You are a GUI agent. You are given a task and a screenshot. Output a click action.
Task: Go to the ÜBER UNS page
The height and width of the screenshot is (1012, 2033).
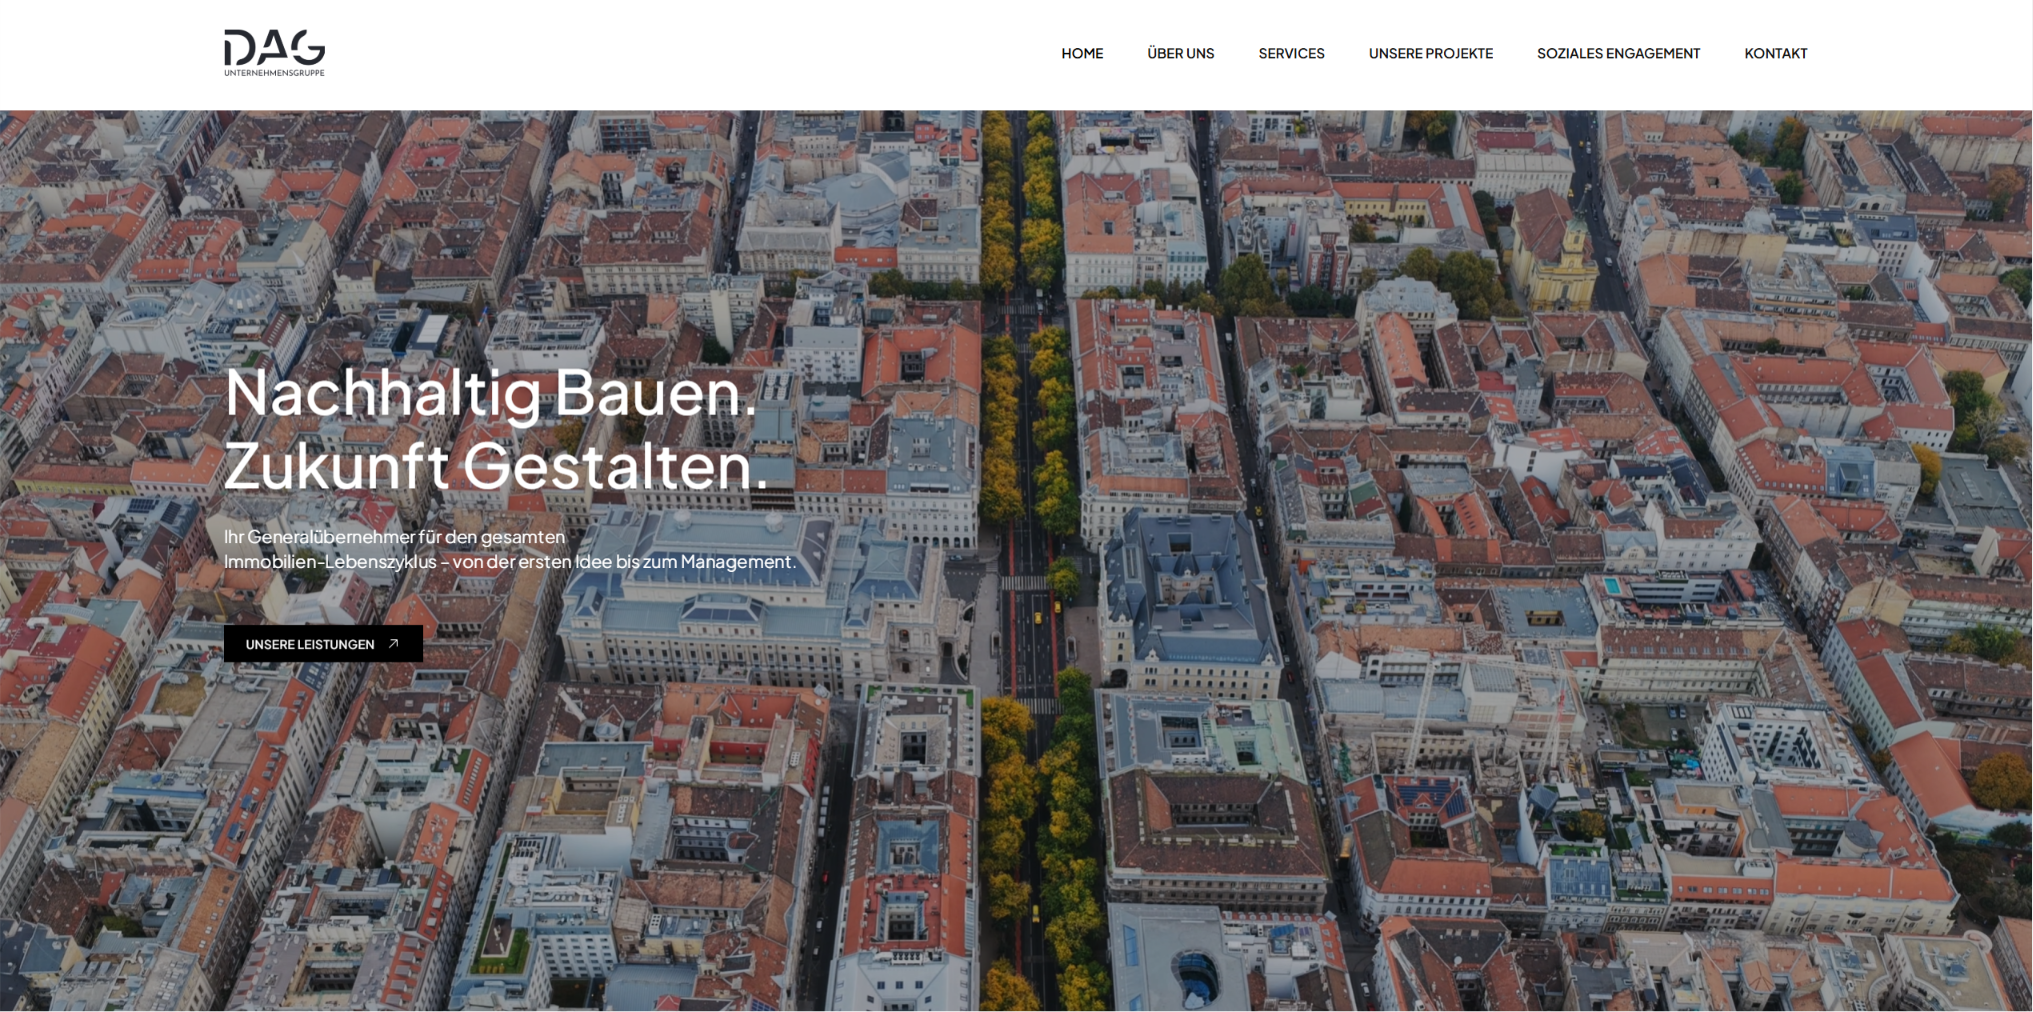click(1180, 53)
